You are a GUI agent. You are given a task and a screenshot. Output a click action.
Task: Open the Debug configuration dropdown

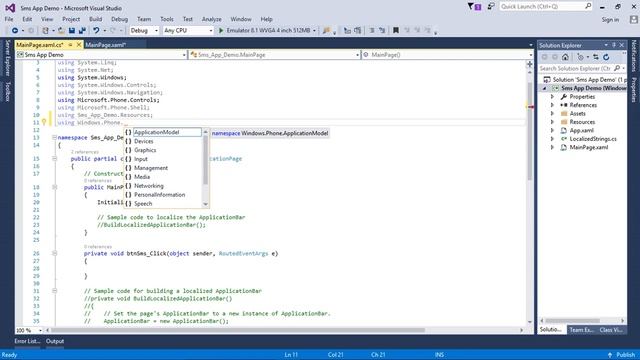tap(144, 31)
